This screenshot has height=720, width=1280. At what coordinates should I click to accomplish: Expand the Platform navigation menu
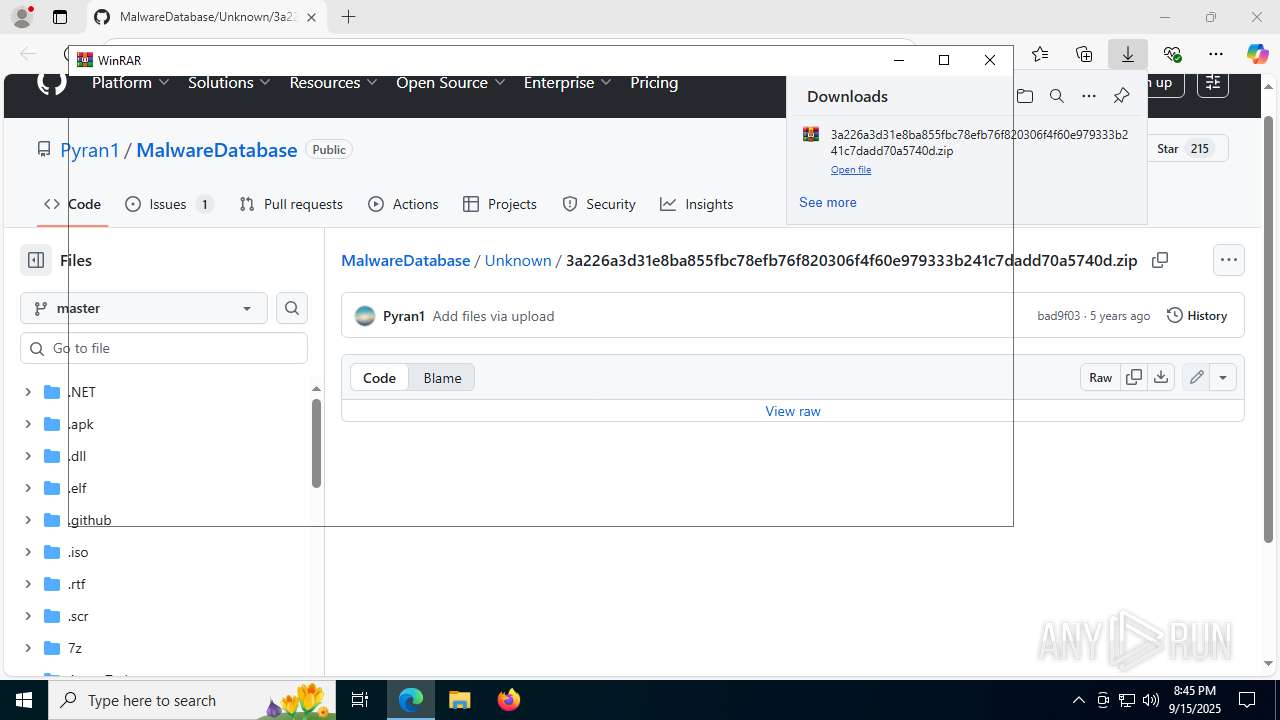(x=131, y=83)
